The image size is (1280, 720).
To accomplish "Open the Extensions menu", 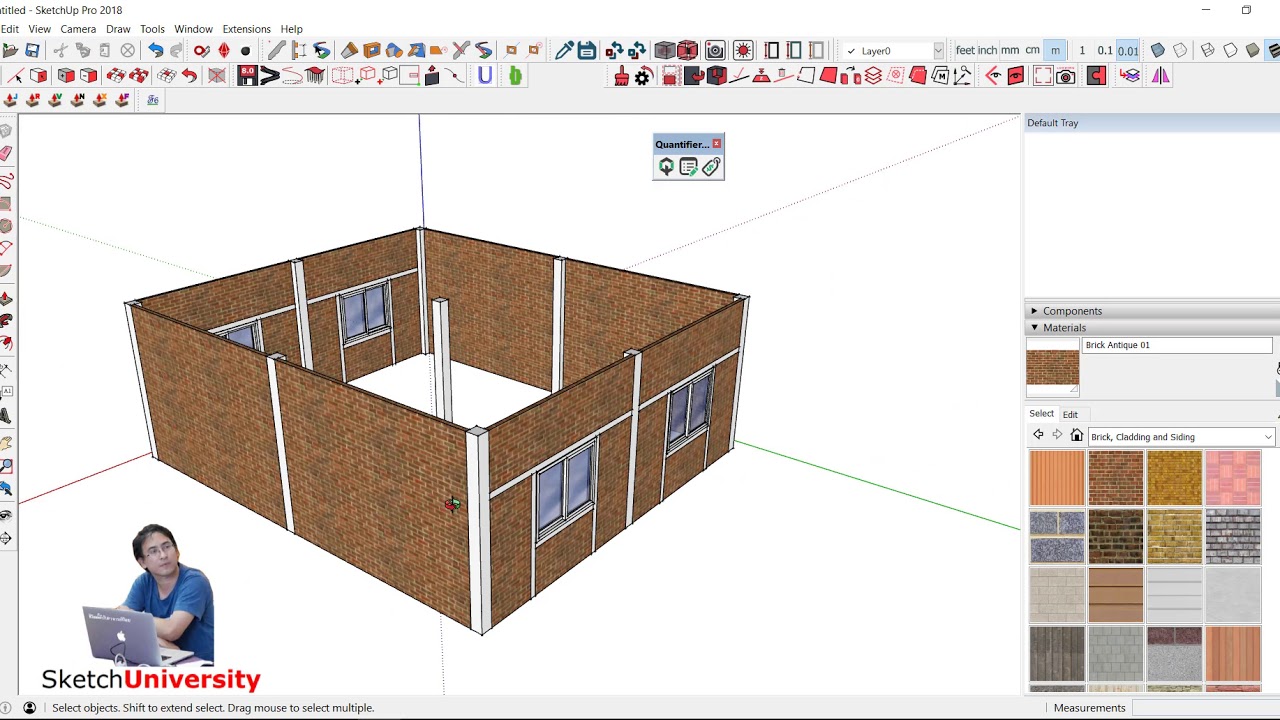I will 246,29.
